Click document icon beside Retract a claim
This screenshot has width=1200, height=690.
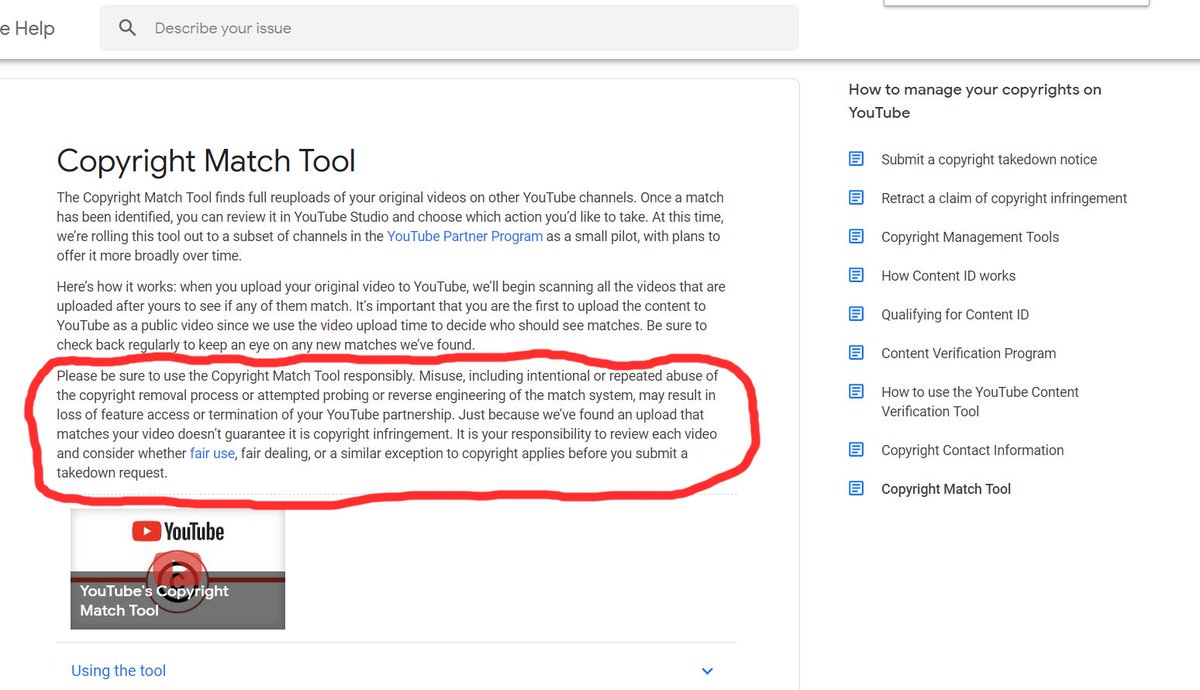856,198
